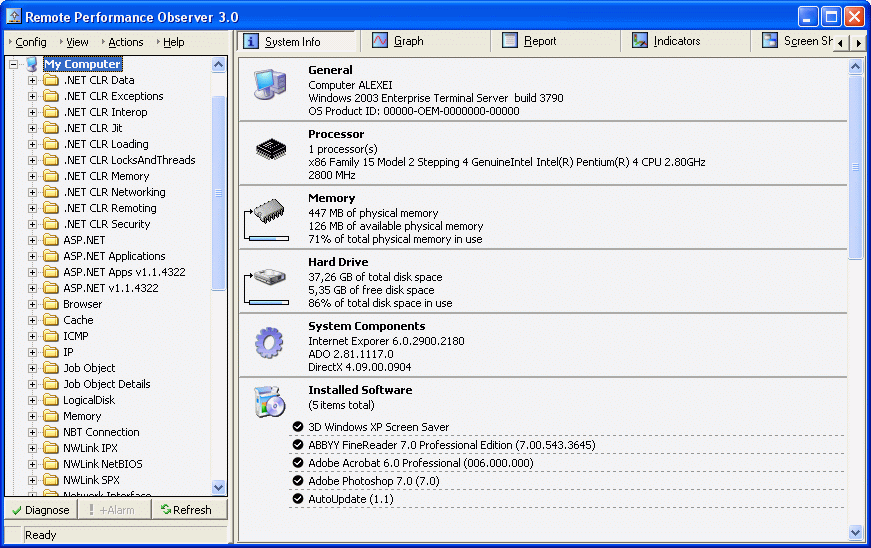Switch to the Indicators tab
This screenshot has height=548, width=871.
click(684, 41)
